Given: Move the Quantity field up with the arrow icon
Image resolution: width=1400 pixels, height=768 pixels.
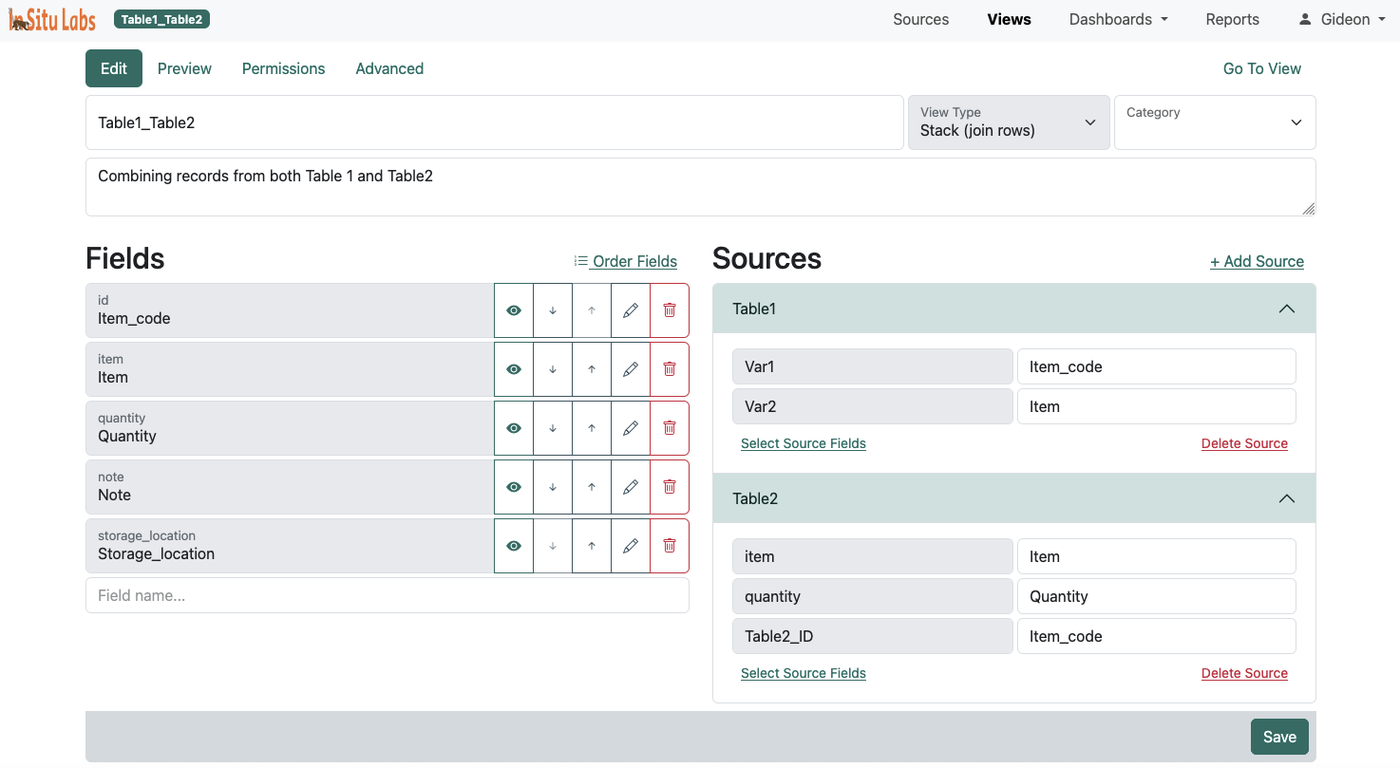Looking at the screenshot, I should tap(591, 428).
